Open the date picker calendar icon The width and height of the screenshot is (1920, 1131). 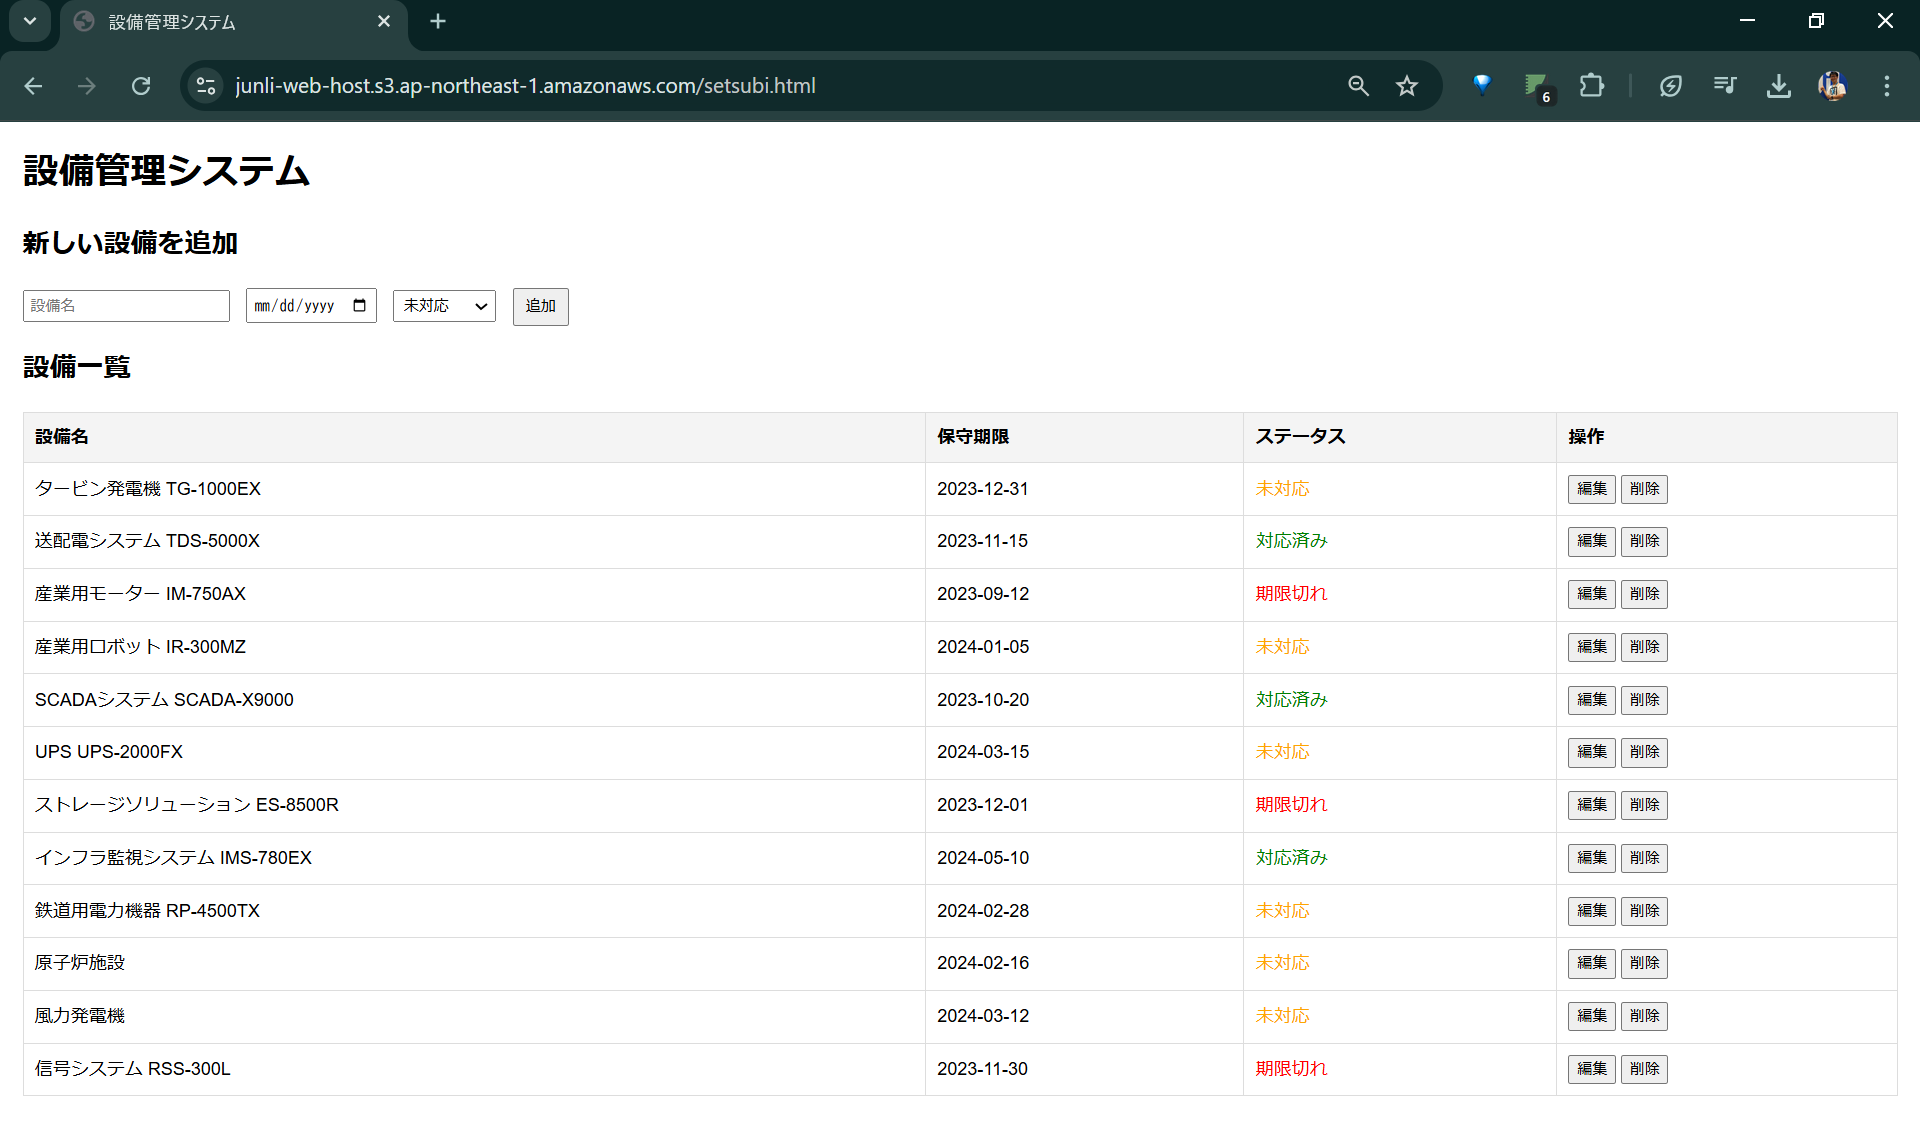click(x=360, y=306)
